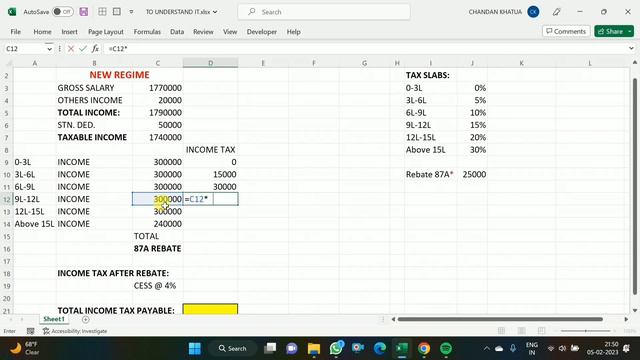Viewport: 640px width, 360px height.
Task: Click the GROSS SALARY value 1770000
Action: coord(158,88)
